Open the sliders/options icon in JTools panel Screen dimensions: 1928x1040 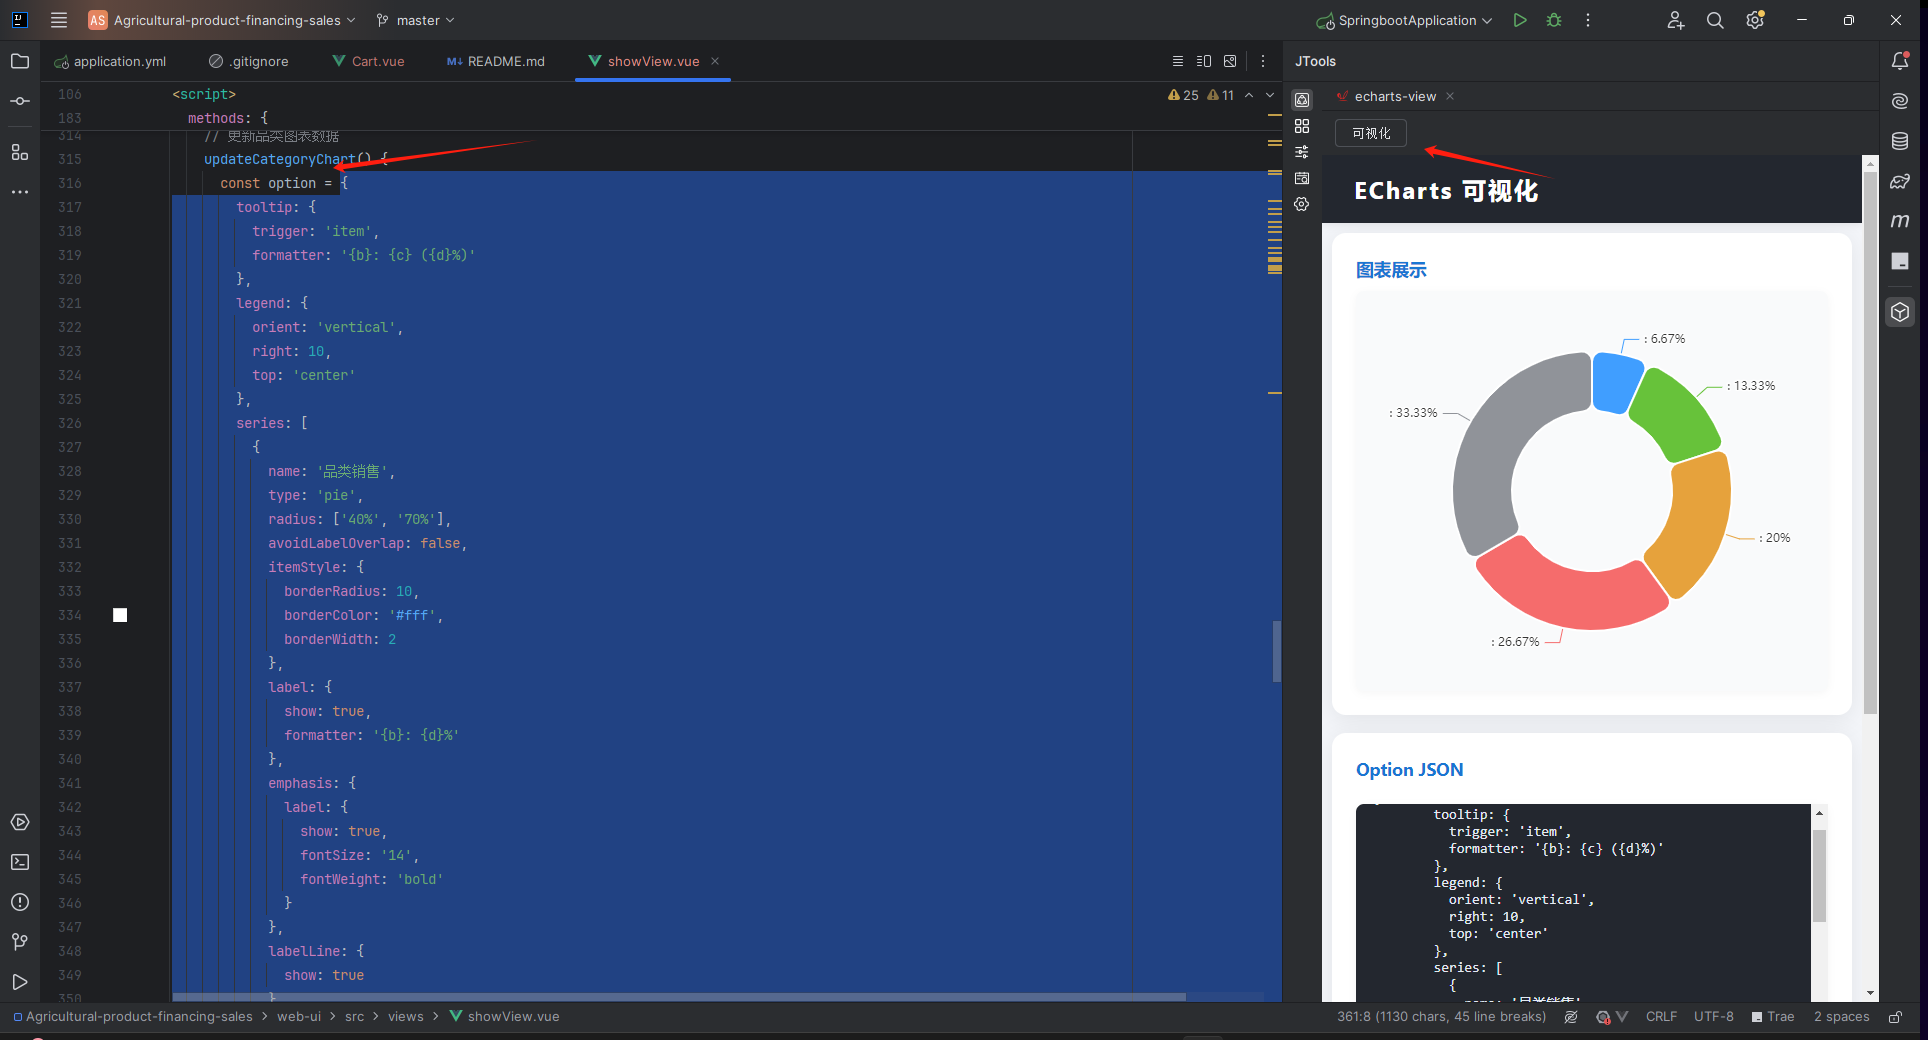point(1302,151)
